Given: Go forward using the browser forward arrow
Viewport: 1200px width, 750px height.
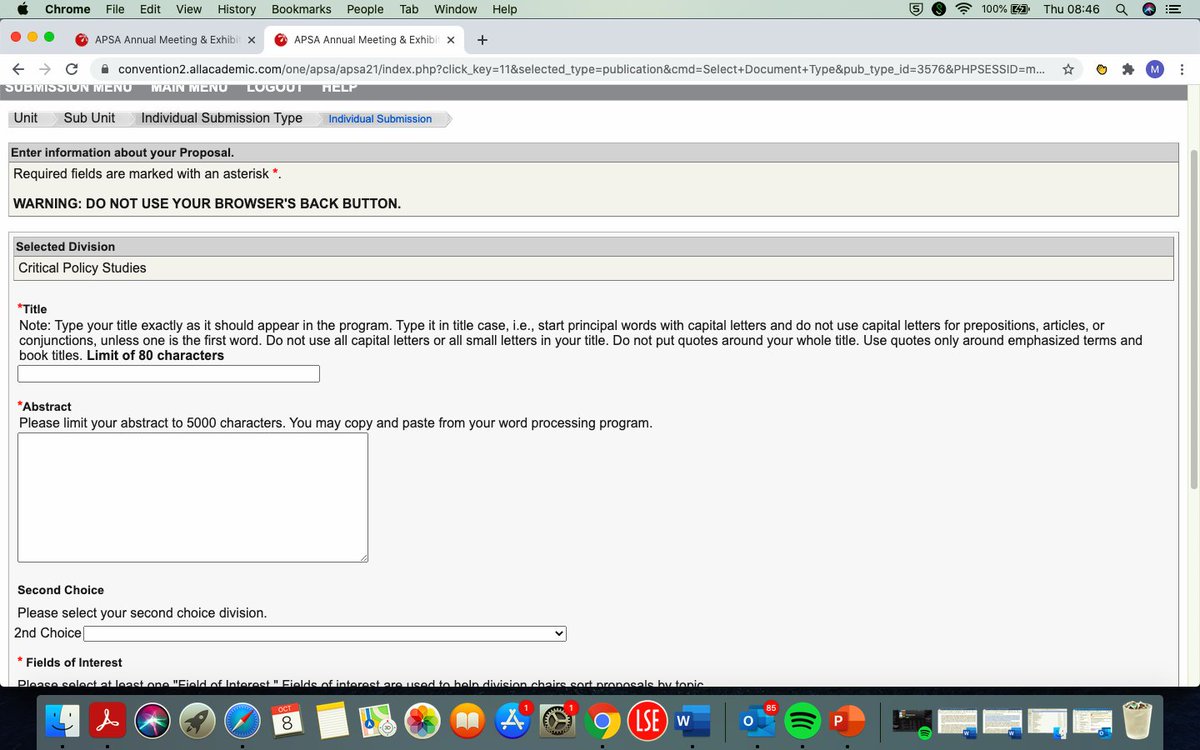Looking at the screenshot, I should pyautogui.click(x=45, y=69).
